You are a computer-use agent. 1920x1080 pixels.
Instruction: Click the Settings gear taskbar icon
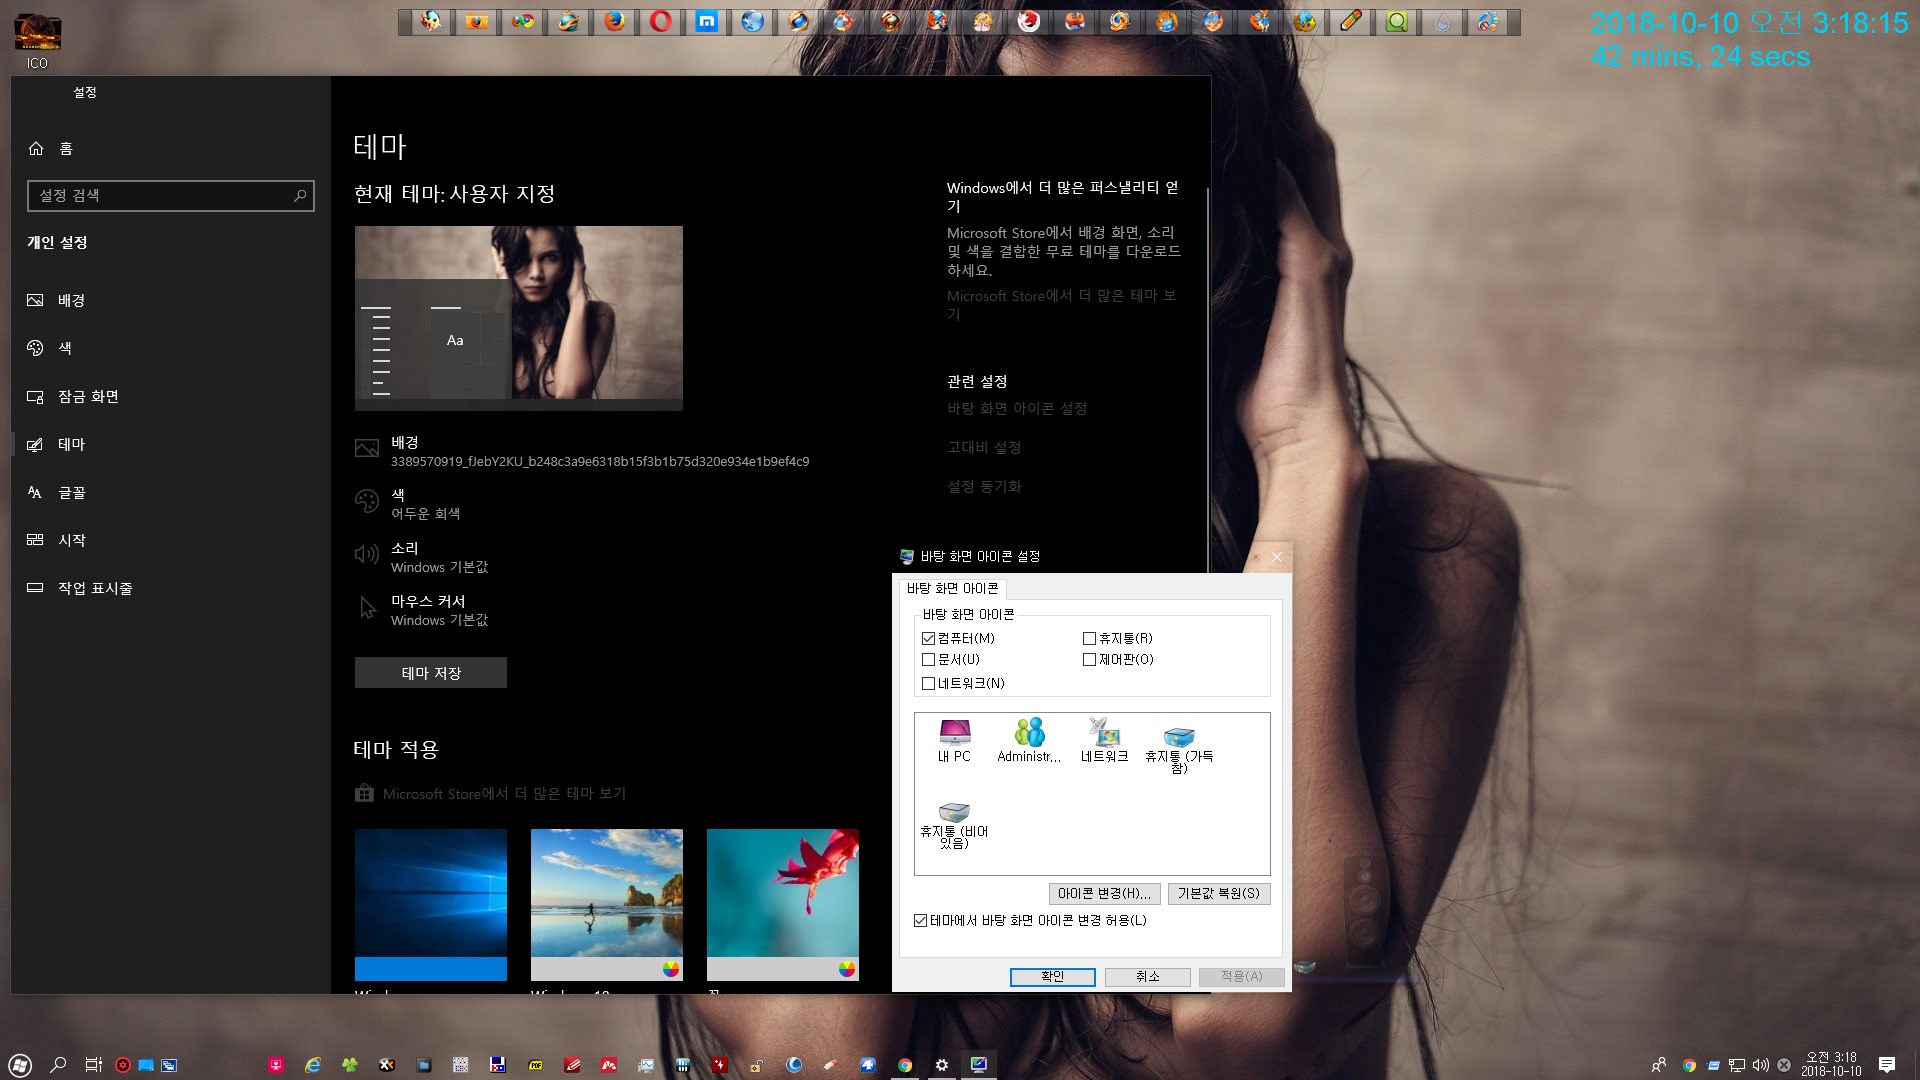pos(942,1065)
